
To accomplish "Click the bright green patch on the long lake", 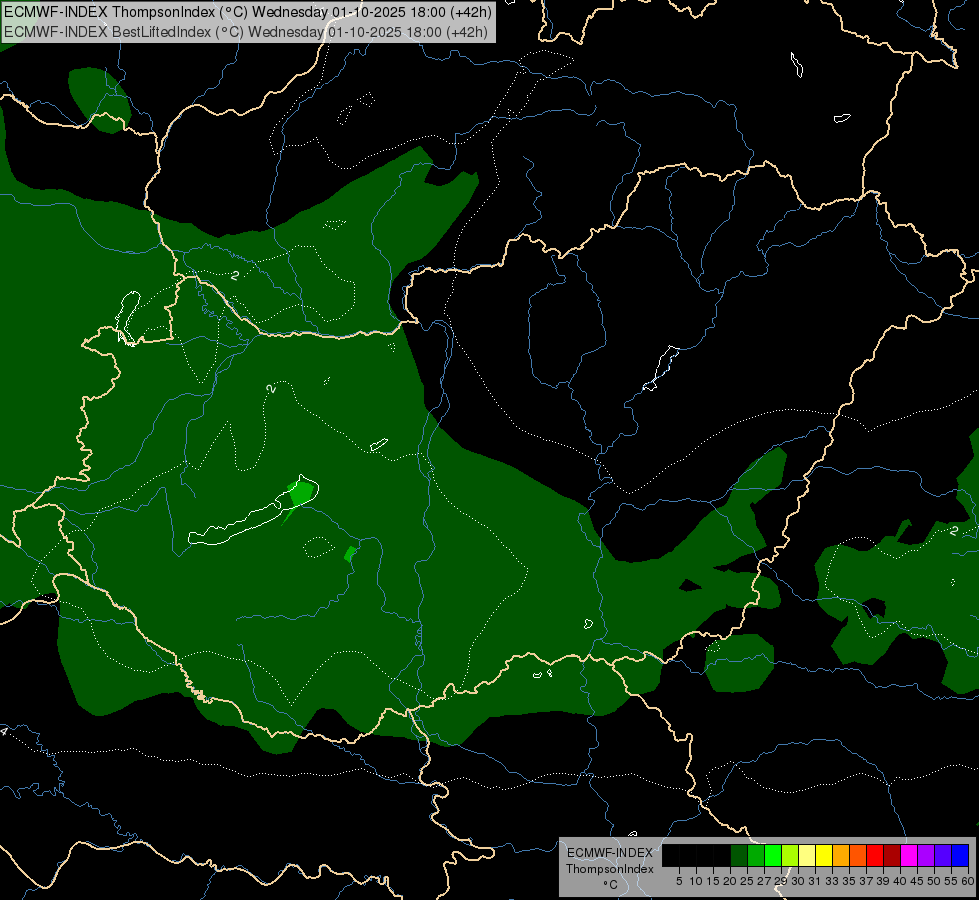I will coord(301,495).
